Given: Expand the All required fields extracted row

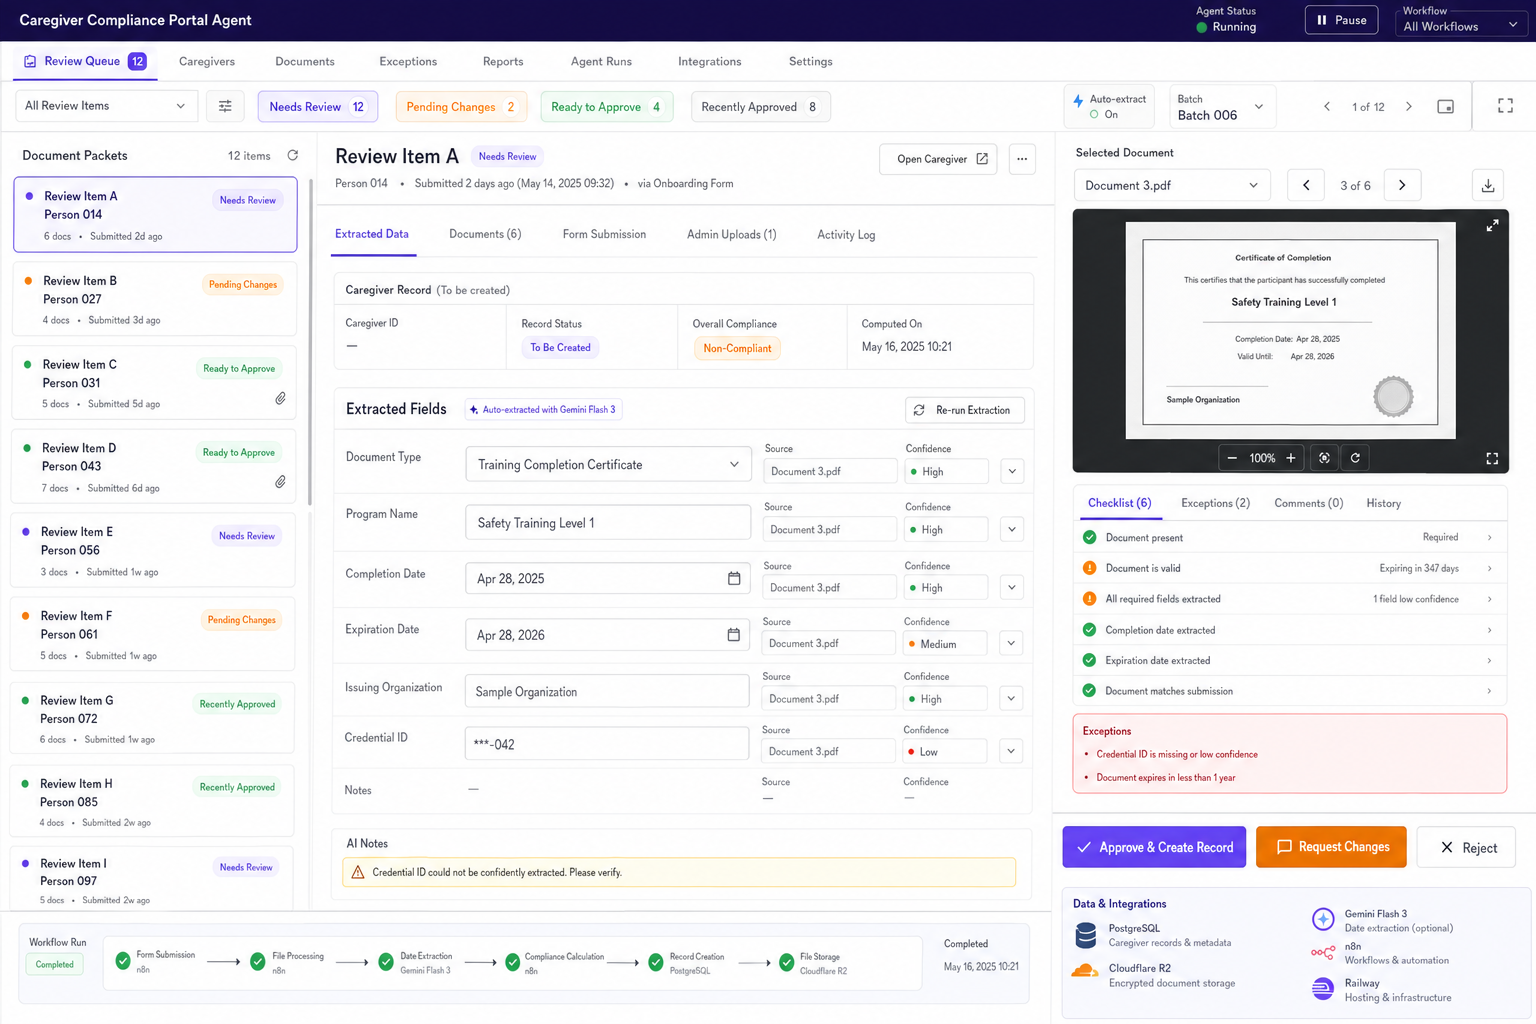Looking at the screenshot, I should (x=1289, y=599).
